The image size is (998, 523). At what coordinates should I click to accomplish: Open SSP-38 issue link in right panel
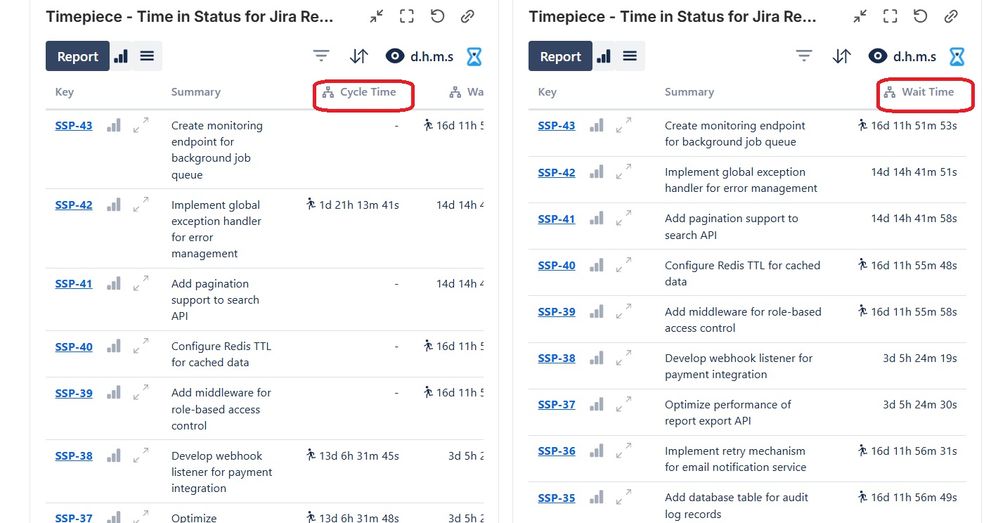point(556,358)
